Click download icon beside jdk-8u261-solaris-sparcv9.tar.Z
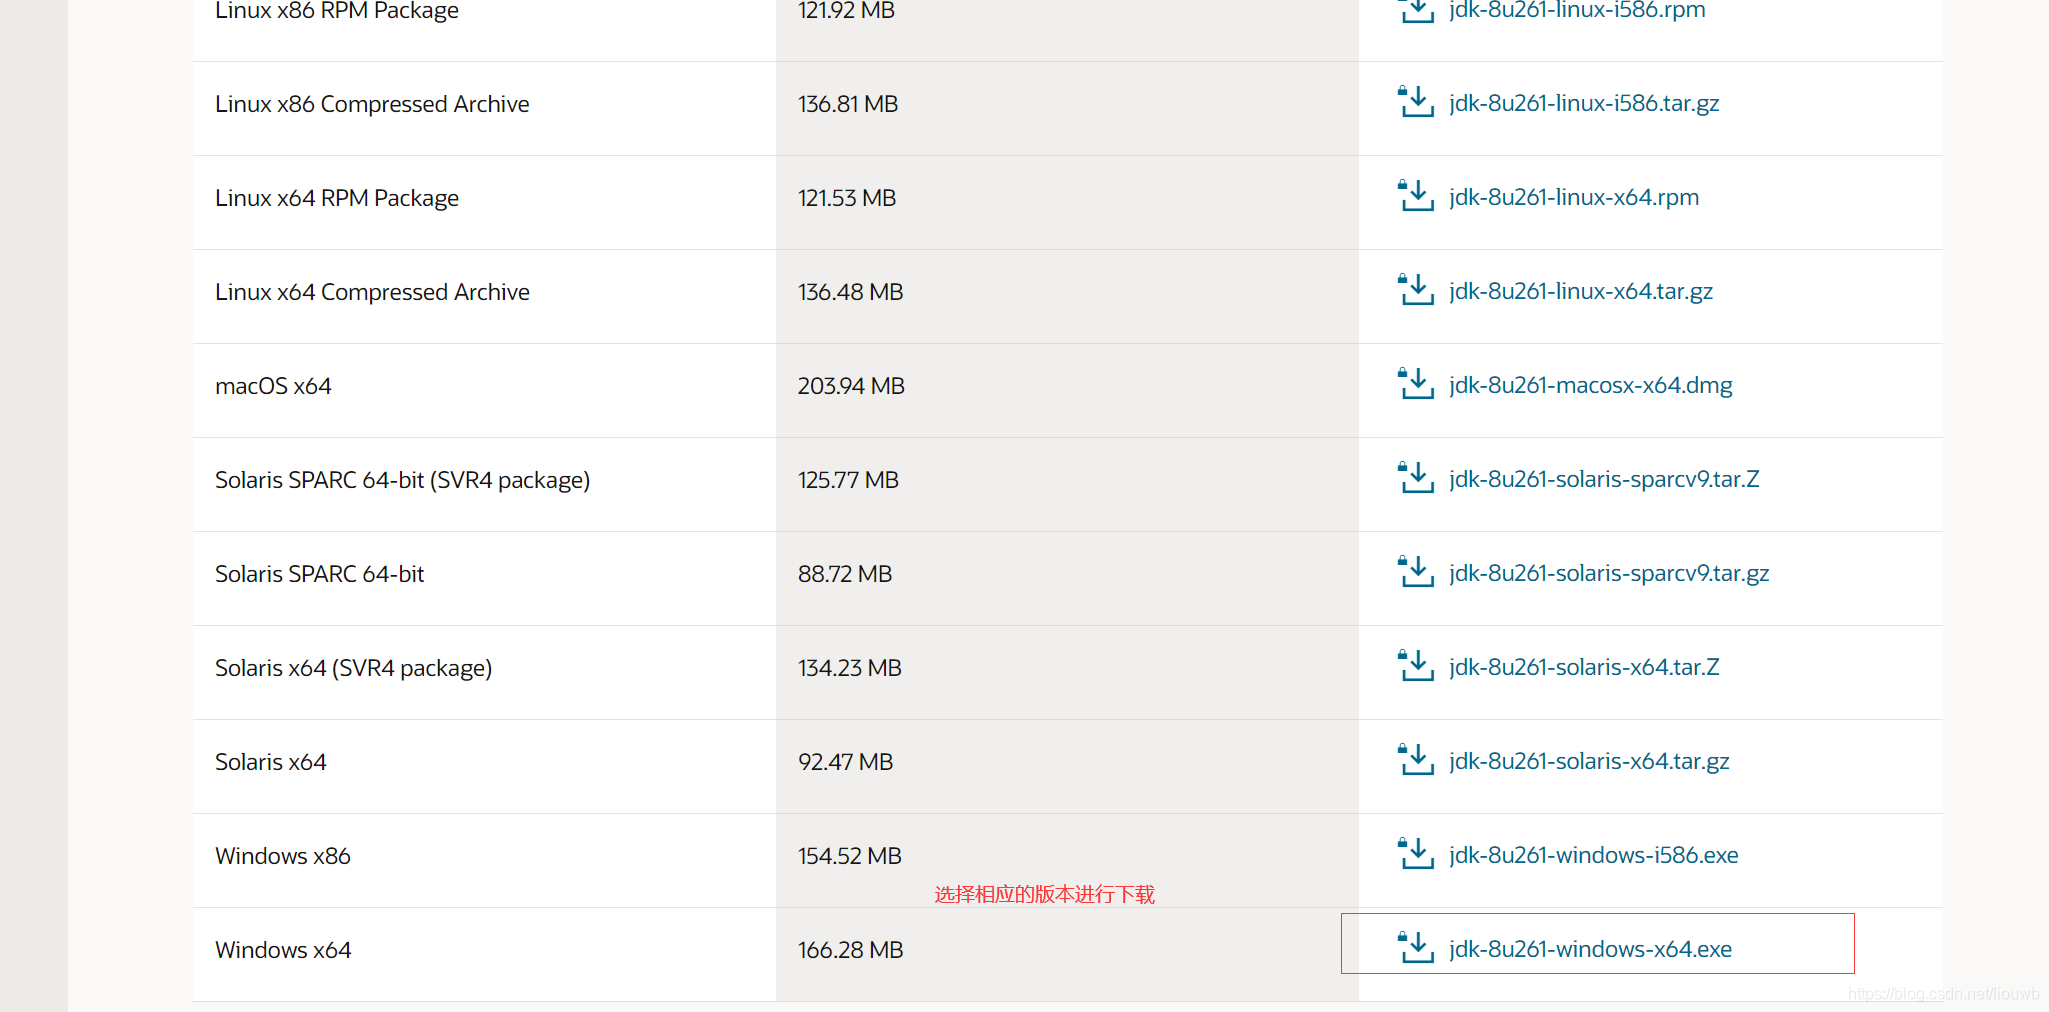Viewport: 2049px width, 1012px height. pyautogui.click(x=1416, y=477)
